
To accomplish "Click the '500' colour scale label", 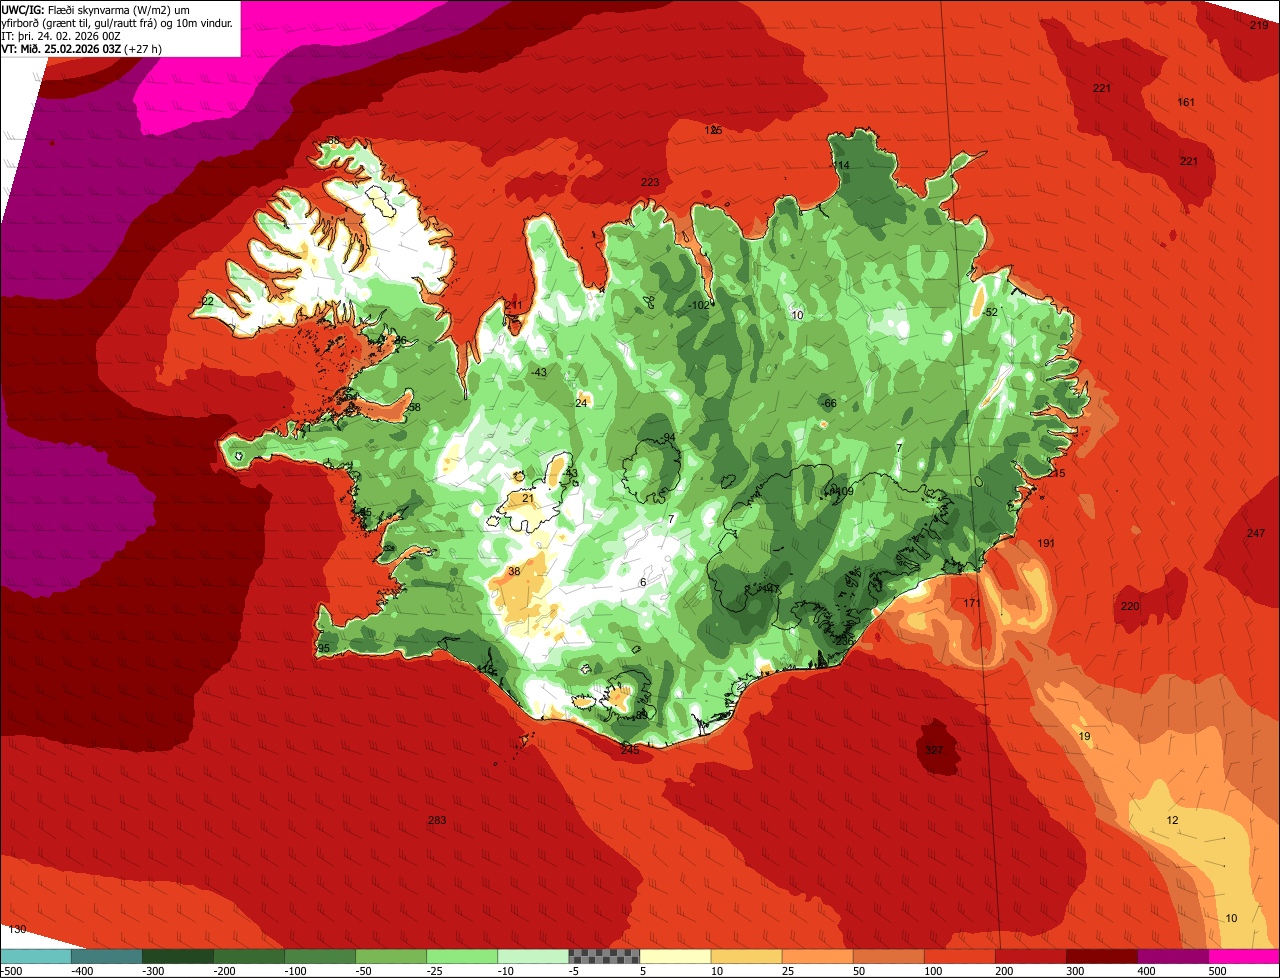I will click(1217, 970).
